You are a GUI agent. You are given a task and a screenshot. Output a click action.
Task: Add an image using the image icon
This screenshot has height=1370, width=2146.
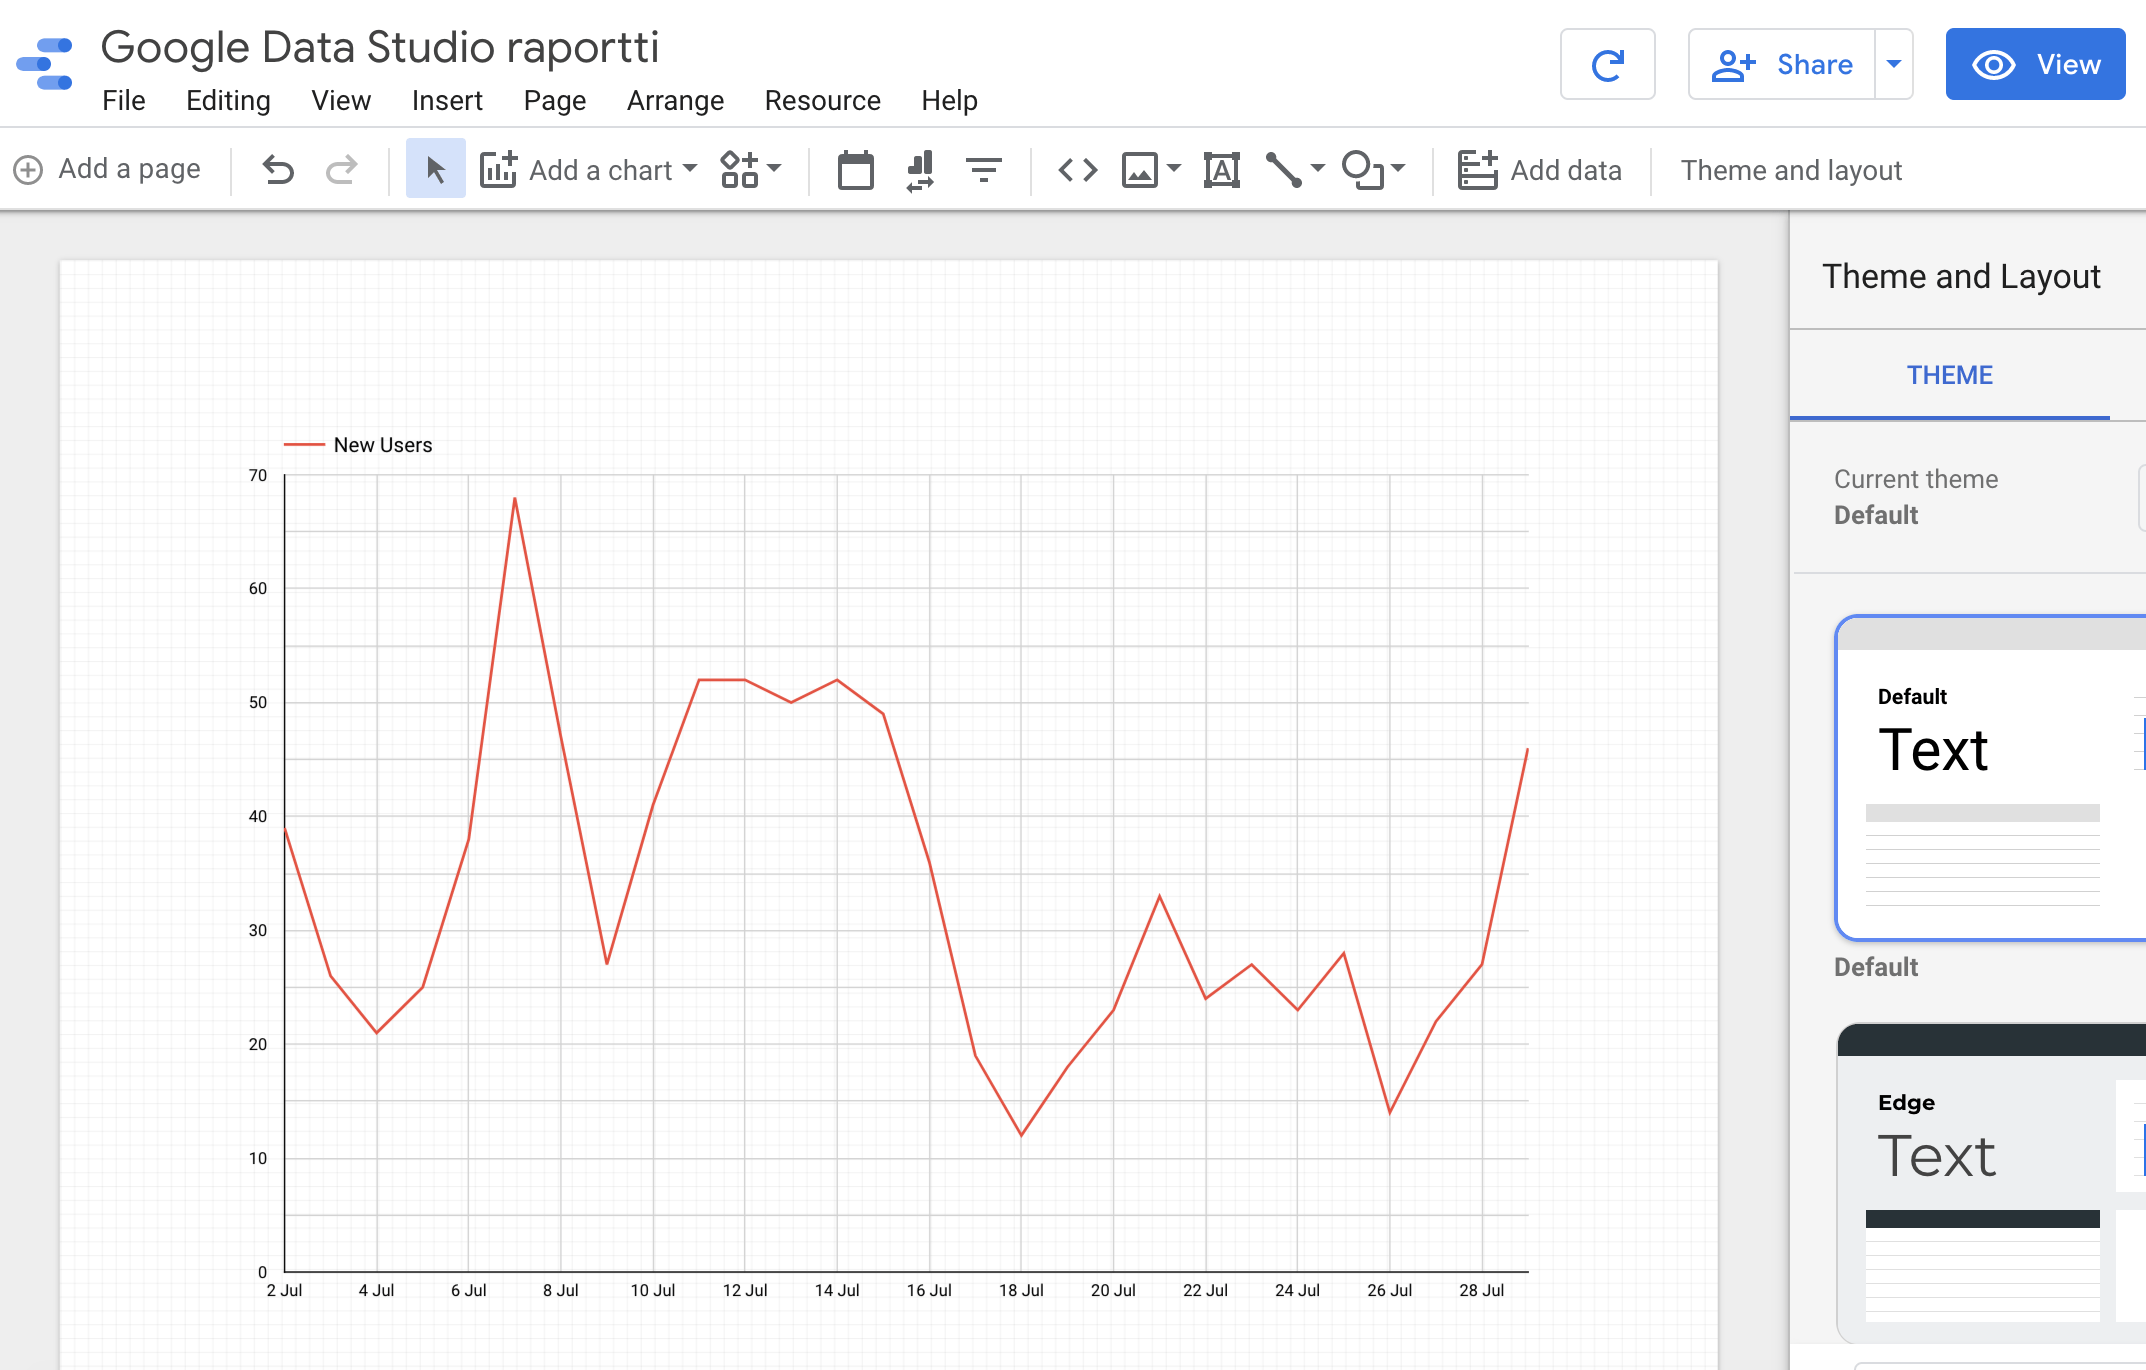pyautogui.click(x=1140, y=170)
